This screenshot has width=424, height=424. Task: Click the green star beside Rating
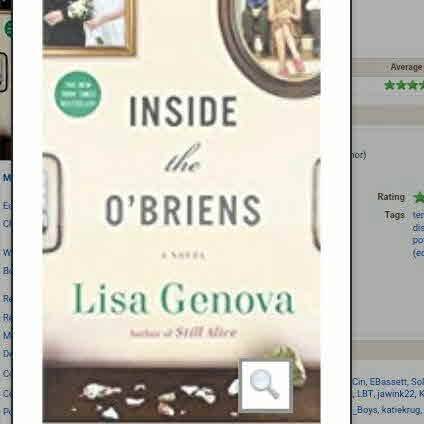coord(419,197)
